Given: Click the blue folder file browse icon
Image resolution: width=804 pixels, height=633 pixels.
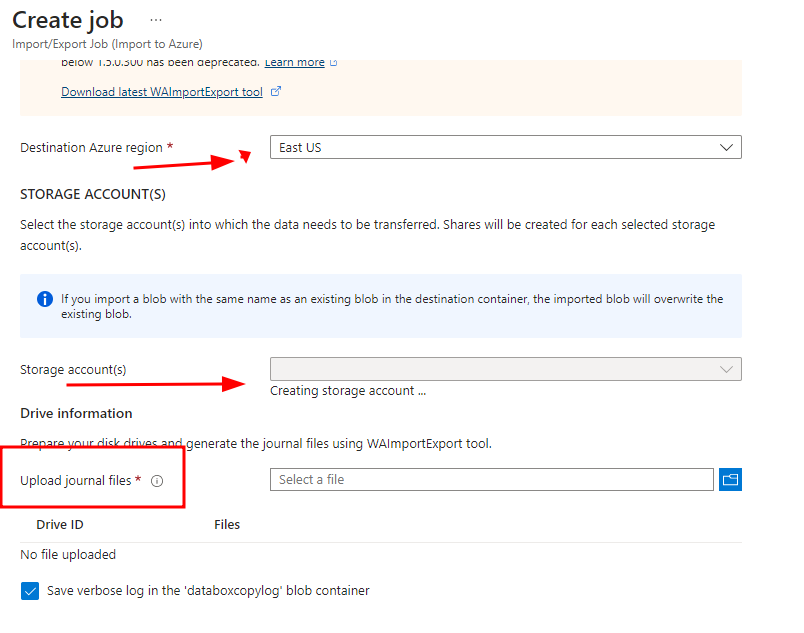Looking at the screenshot, I should pyautogui.click(x=730, y=479).
